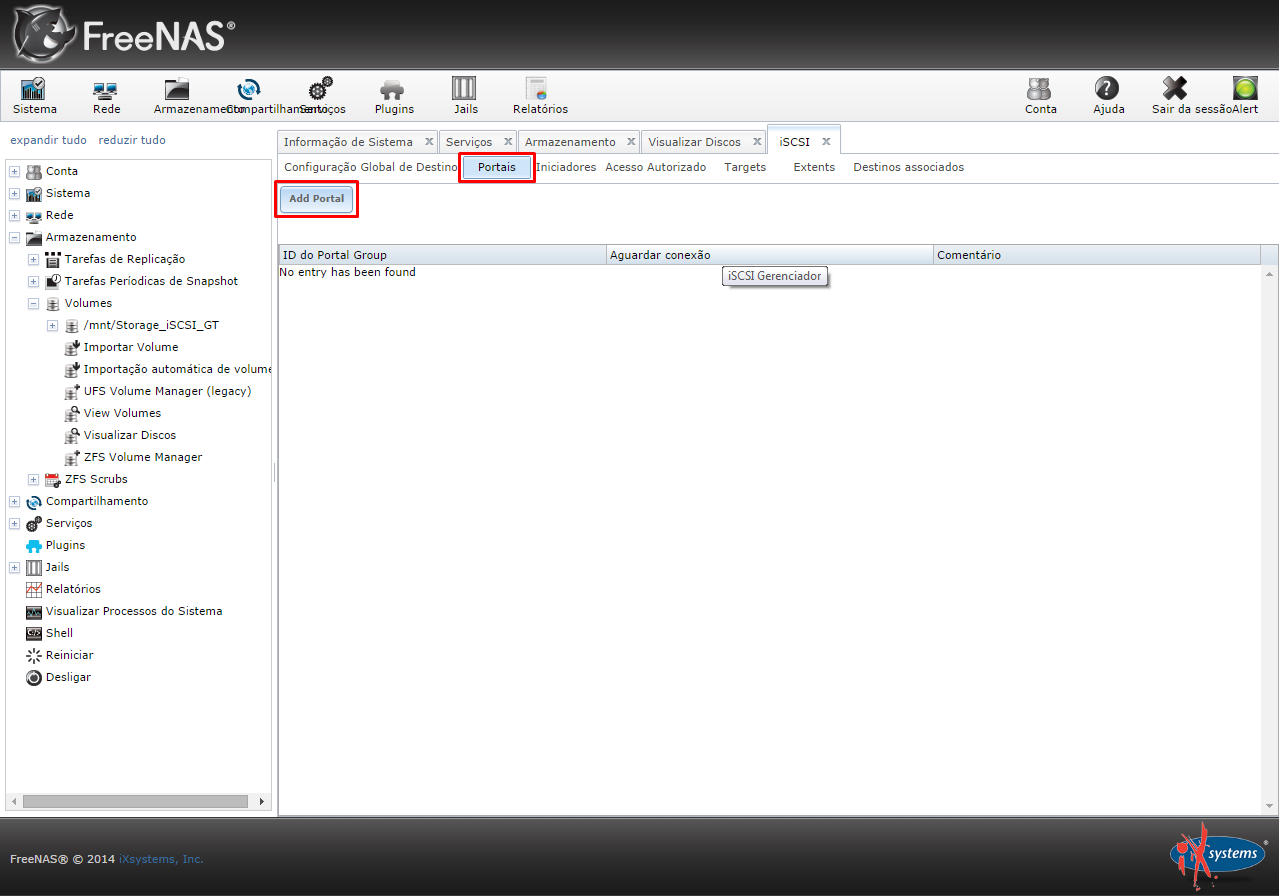Expand the /mnt/Storage_iSCSI_GT volume node

coord(52,326)
